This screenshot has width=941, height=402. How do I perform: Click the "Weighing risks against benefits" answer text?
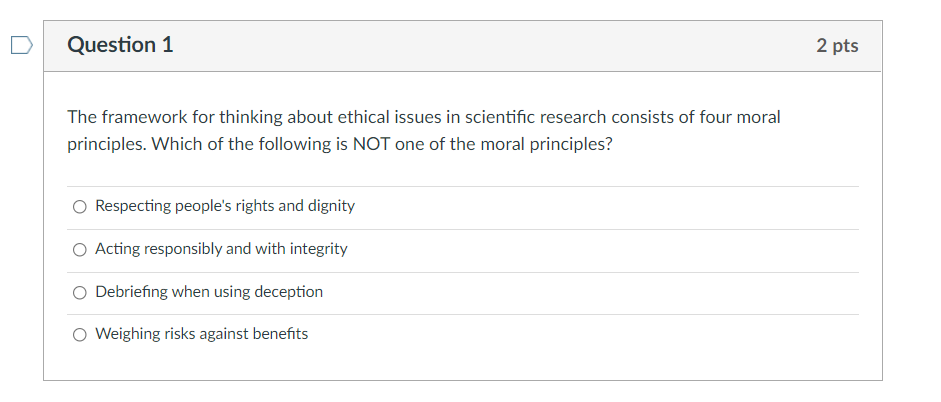tap(201, 334)
